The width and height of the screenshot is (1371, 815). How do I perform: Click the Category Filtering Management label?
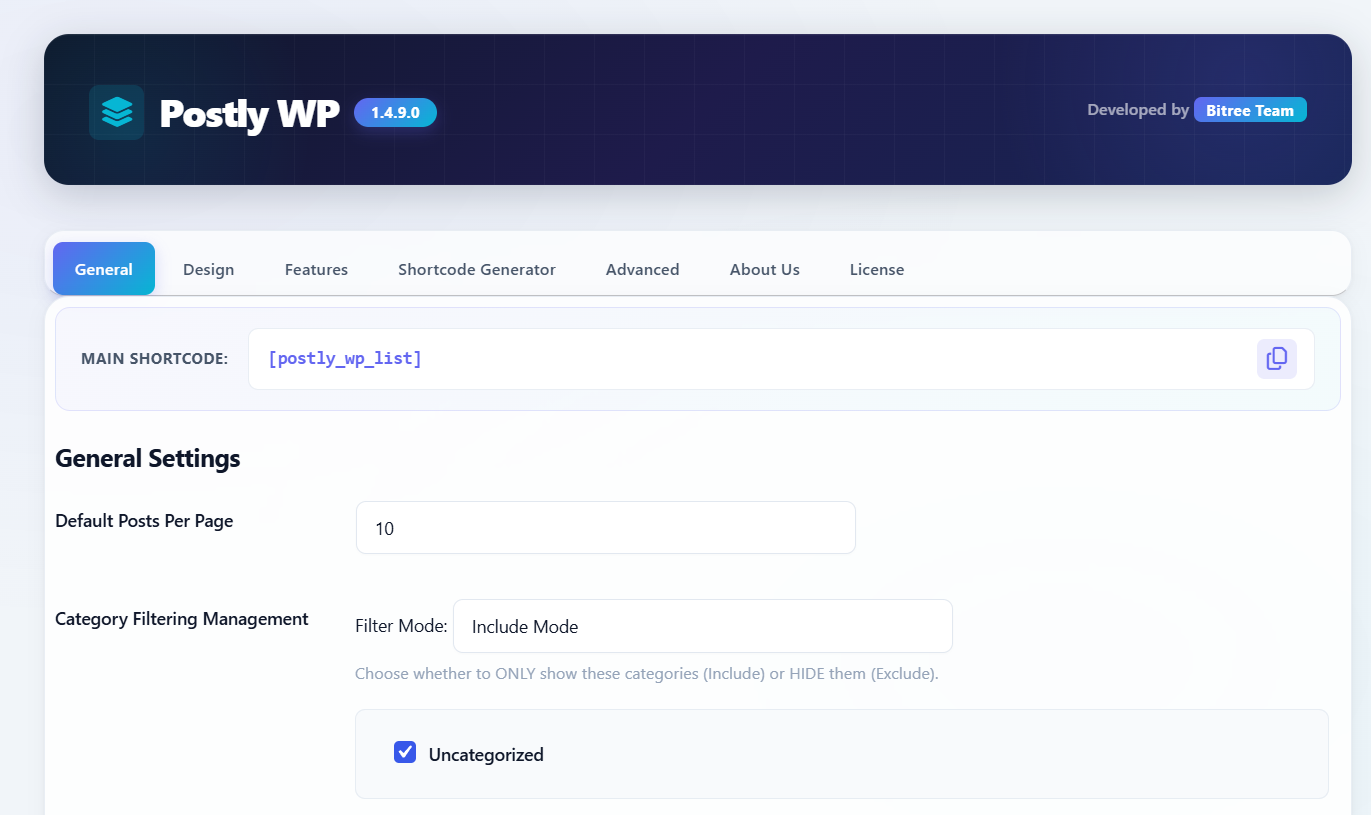click(182, 619)
